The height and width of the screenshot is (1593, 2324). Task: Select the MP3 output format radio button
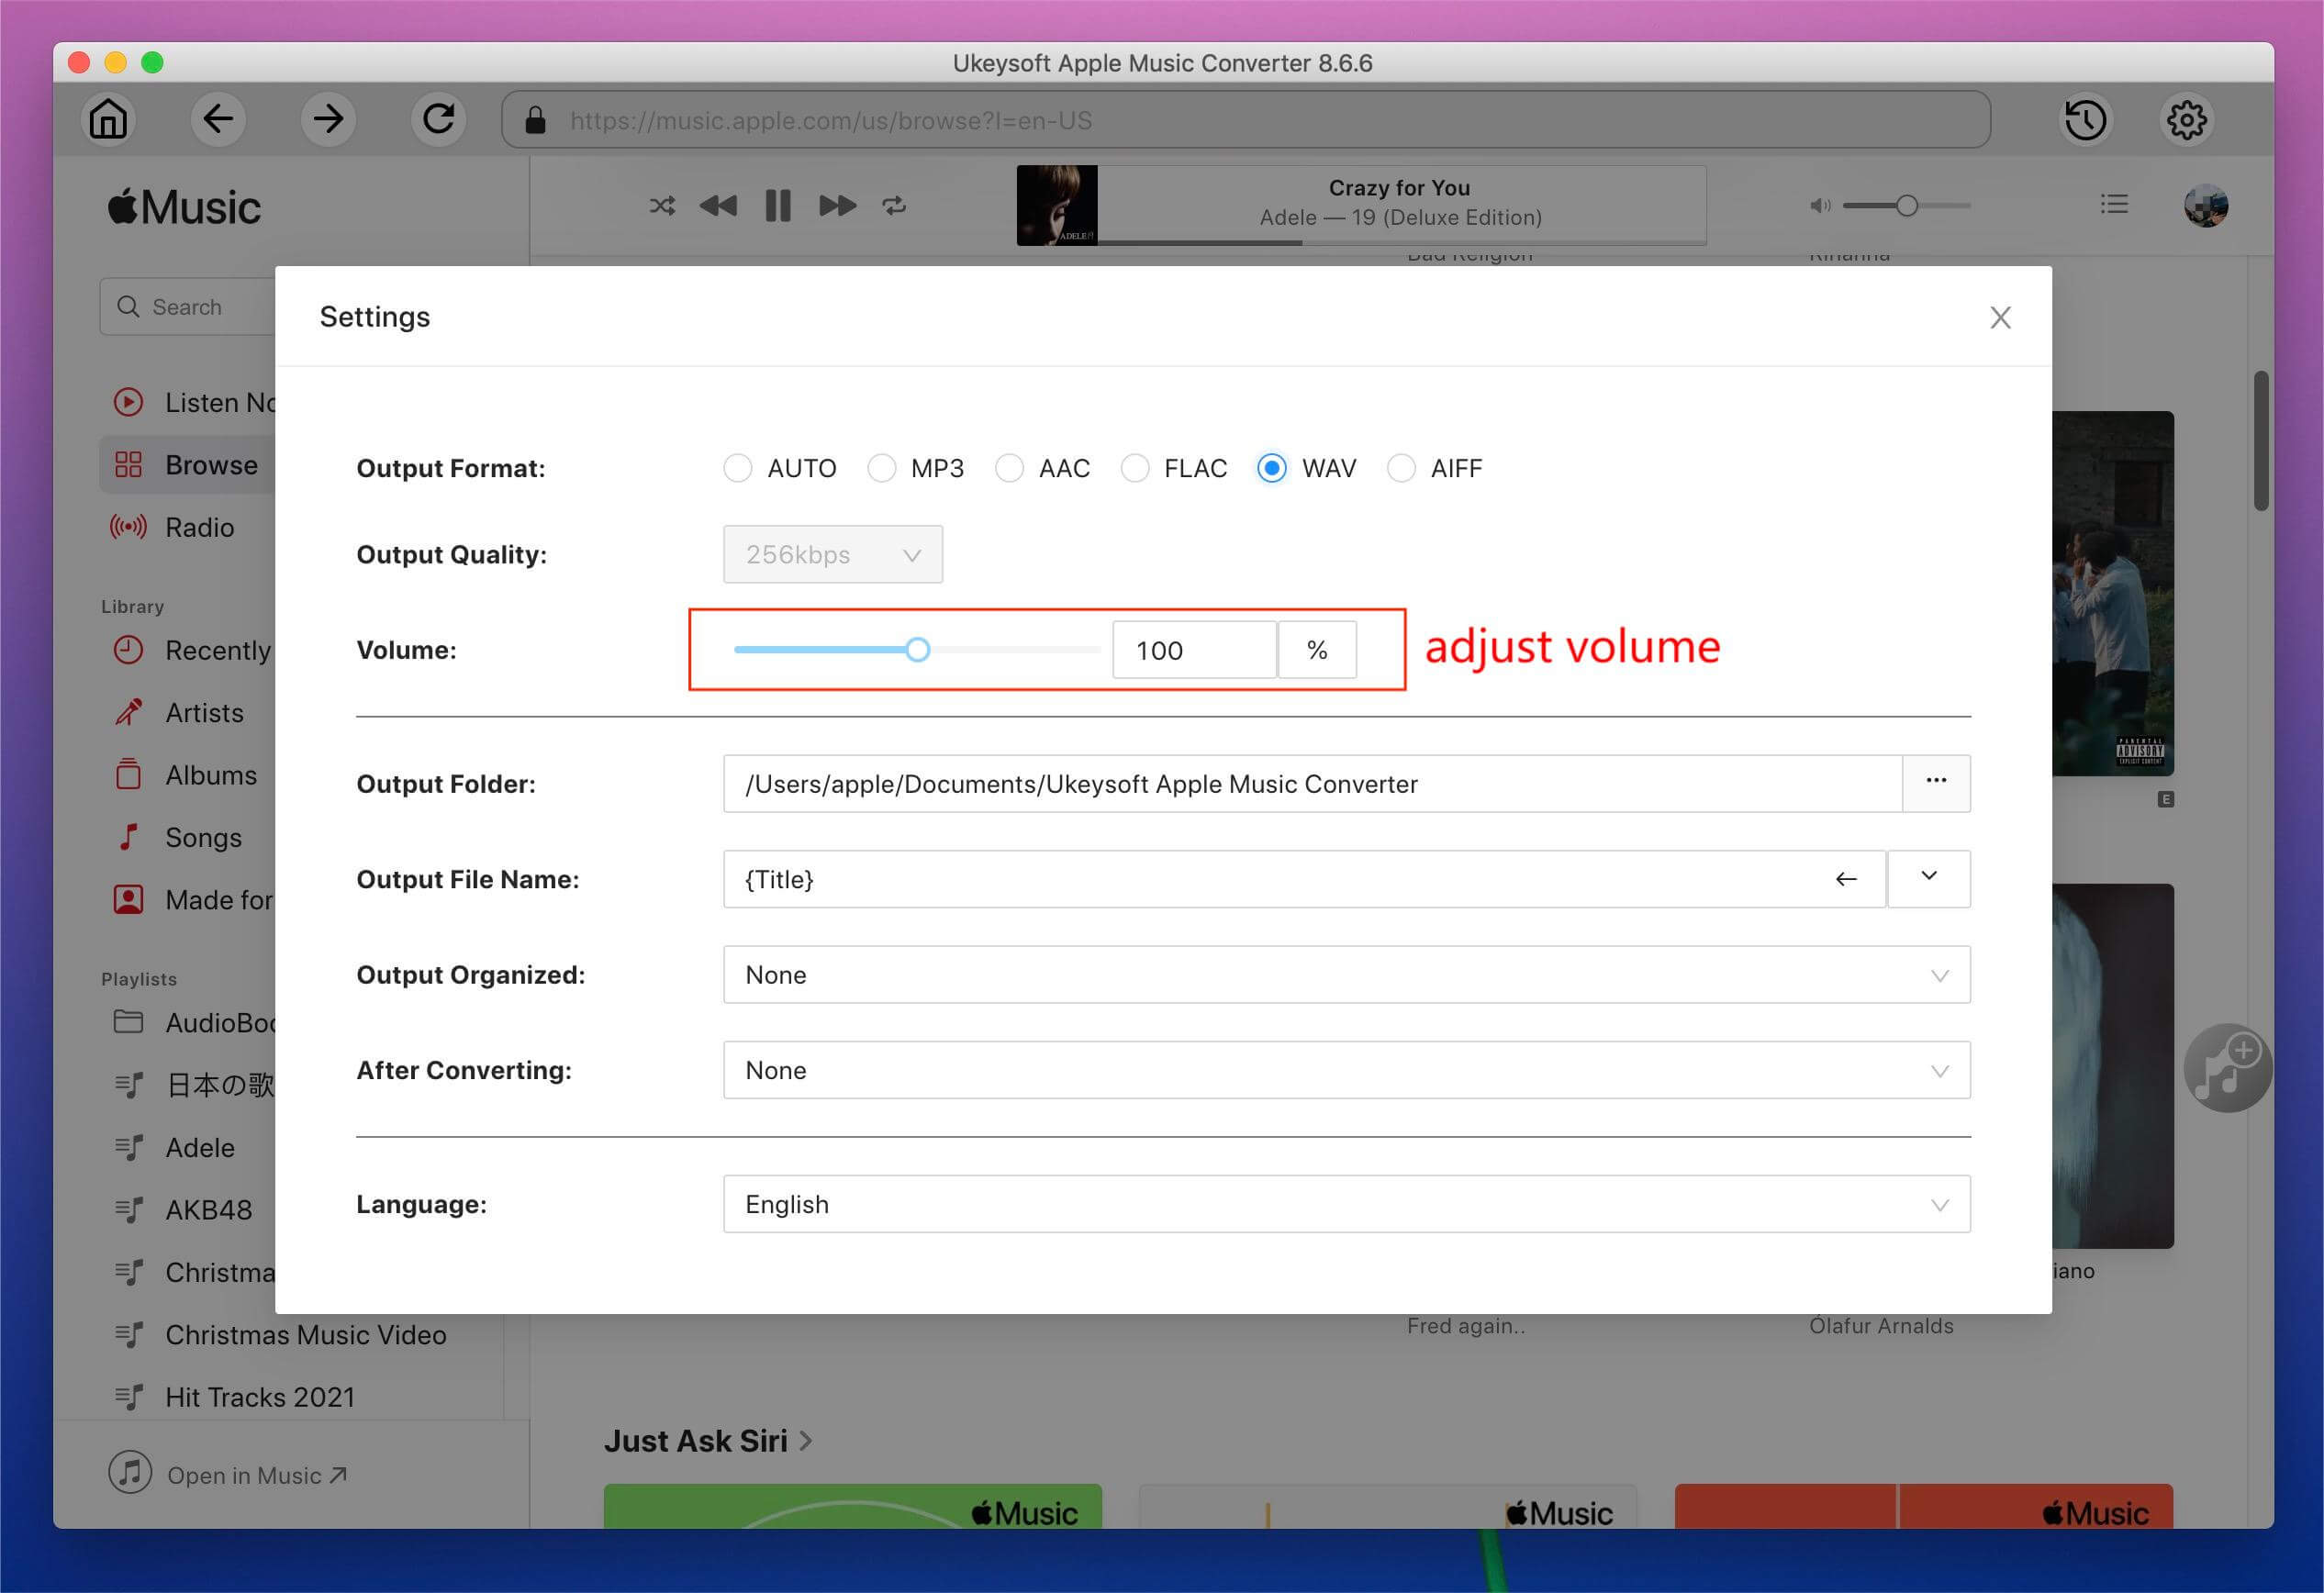879,466
